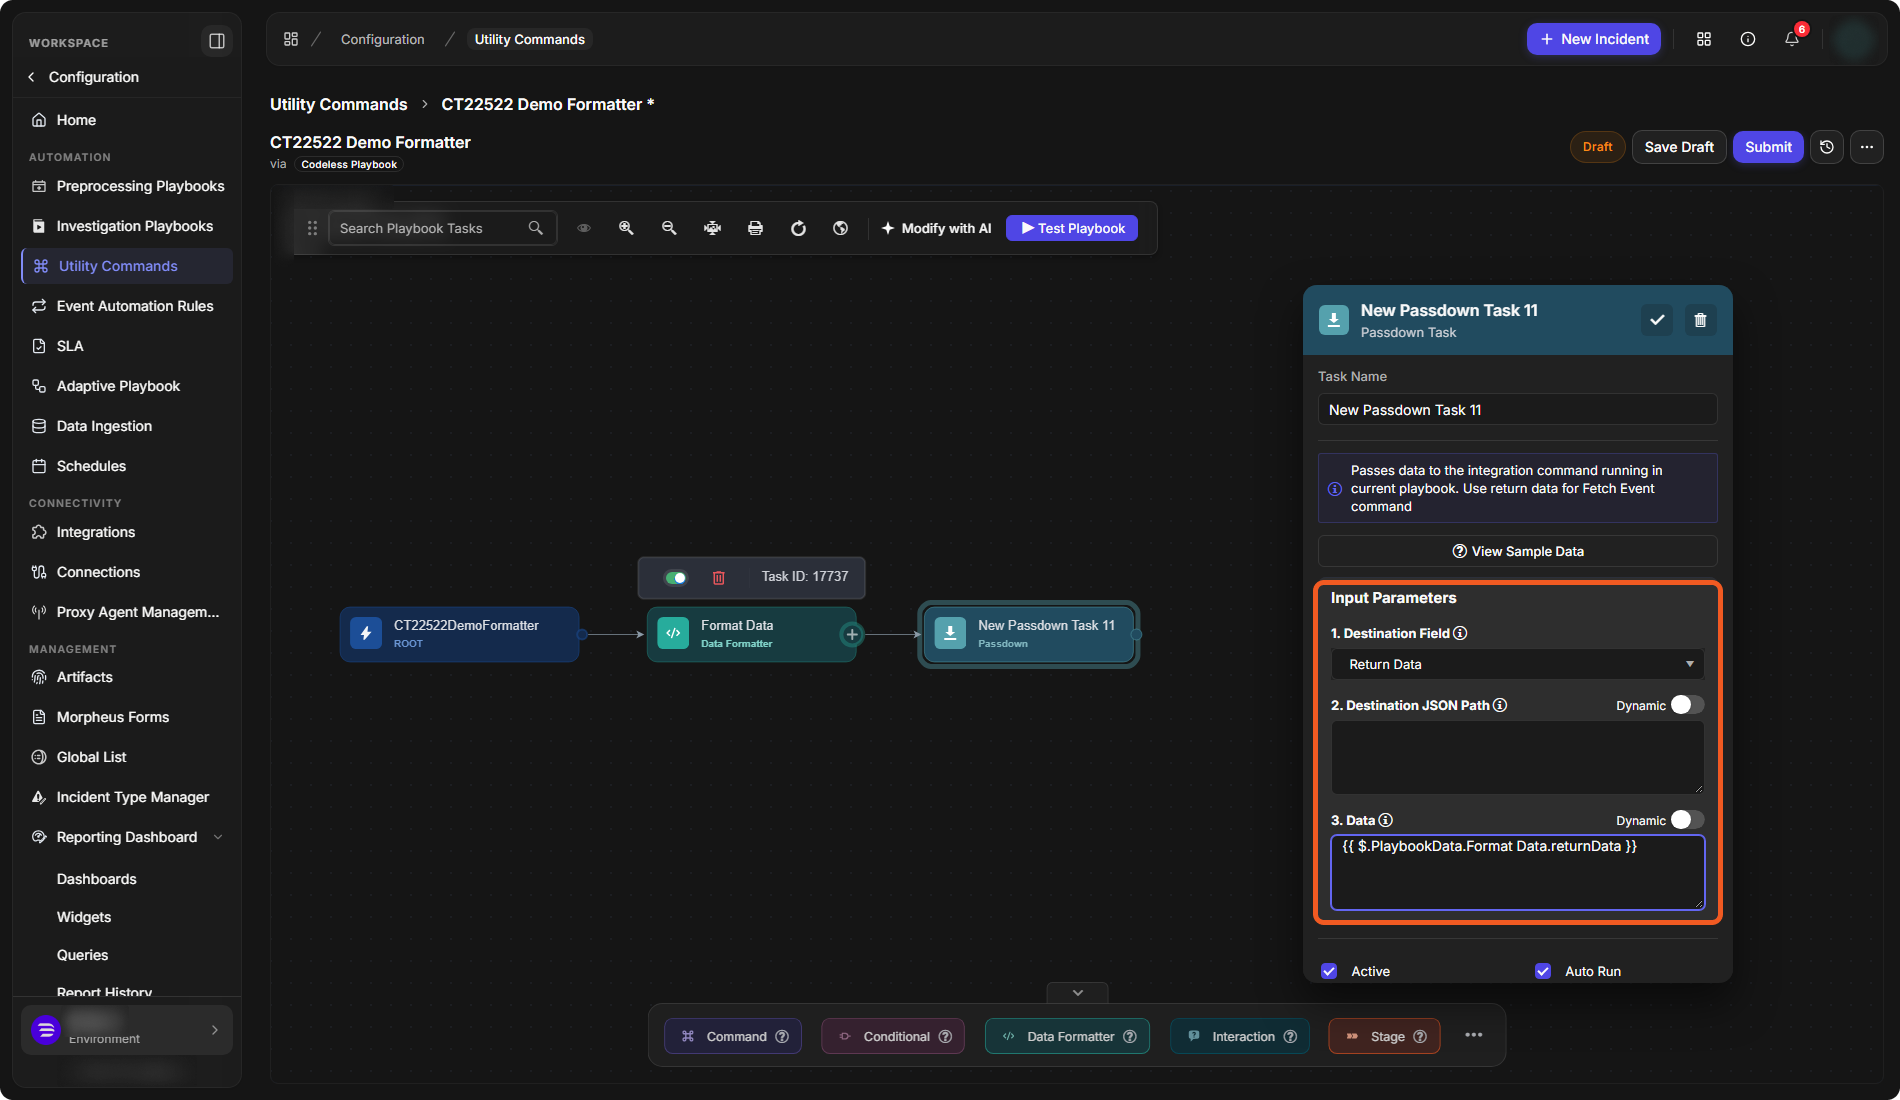Click the globe icon in playbook toolbar
Image resolution: width=1900 pixels, height=1100 pixels.
coord(841,228)
